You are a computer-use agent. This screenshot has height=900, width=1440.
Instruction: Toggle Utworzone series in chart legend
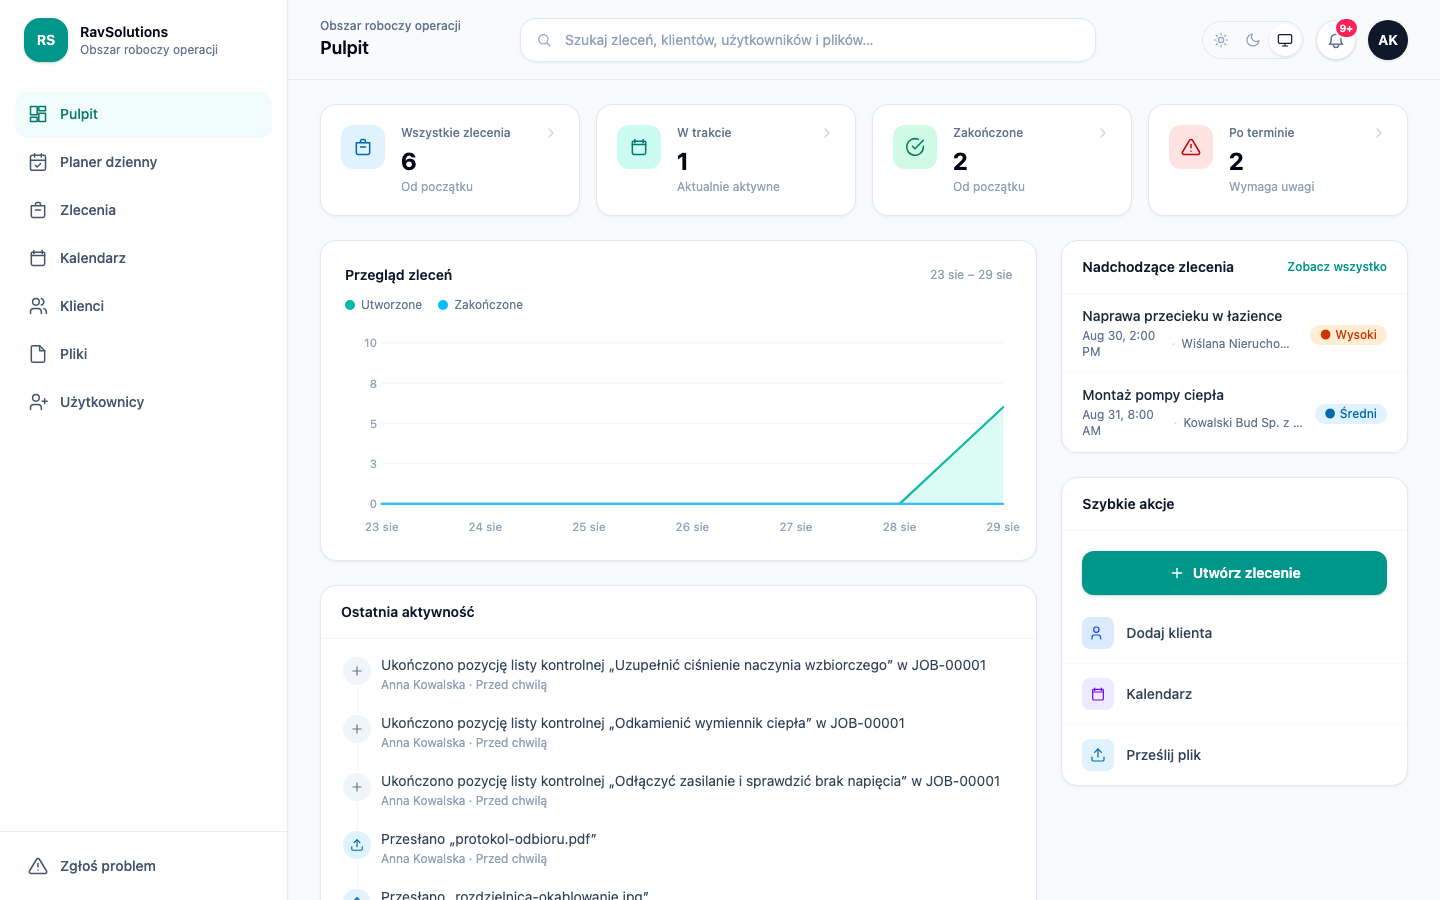tap(384, 305)
